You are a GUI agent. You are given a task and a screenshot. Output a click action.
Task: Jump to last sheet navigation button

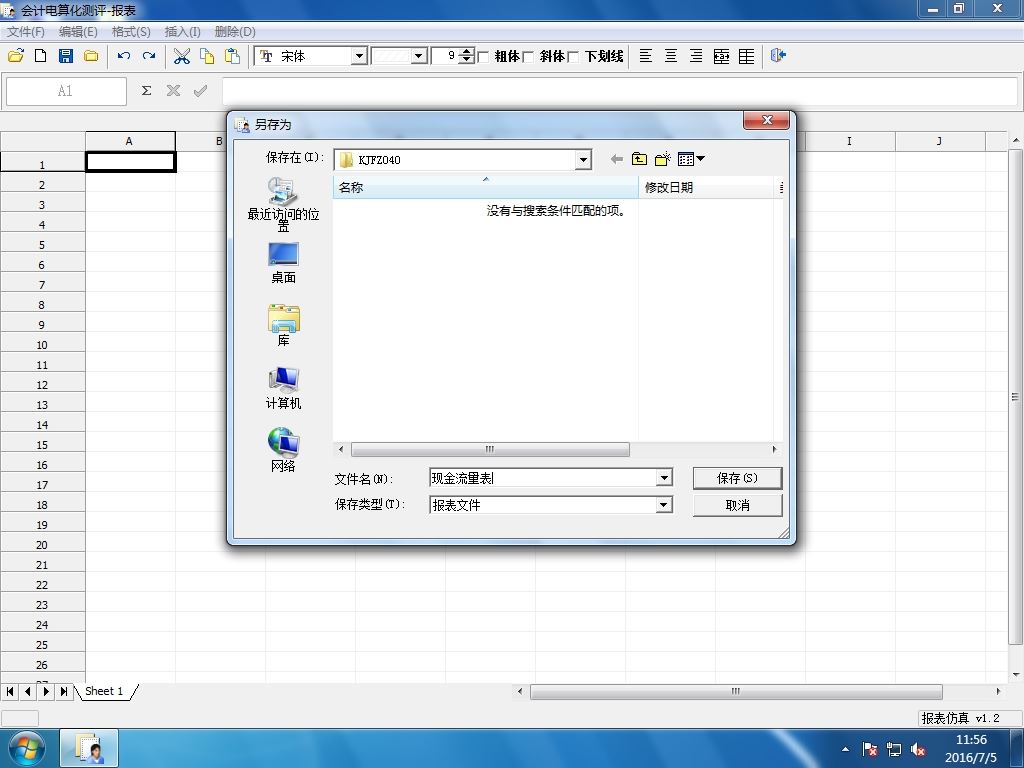pos(64,691)
